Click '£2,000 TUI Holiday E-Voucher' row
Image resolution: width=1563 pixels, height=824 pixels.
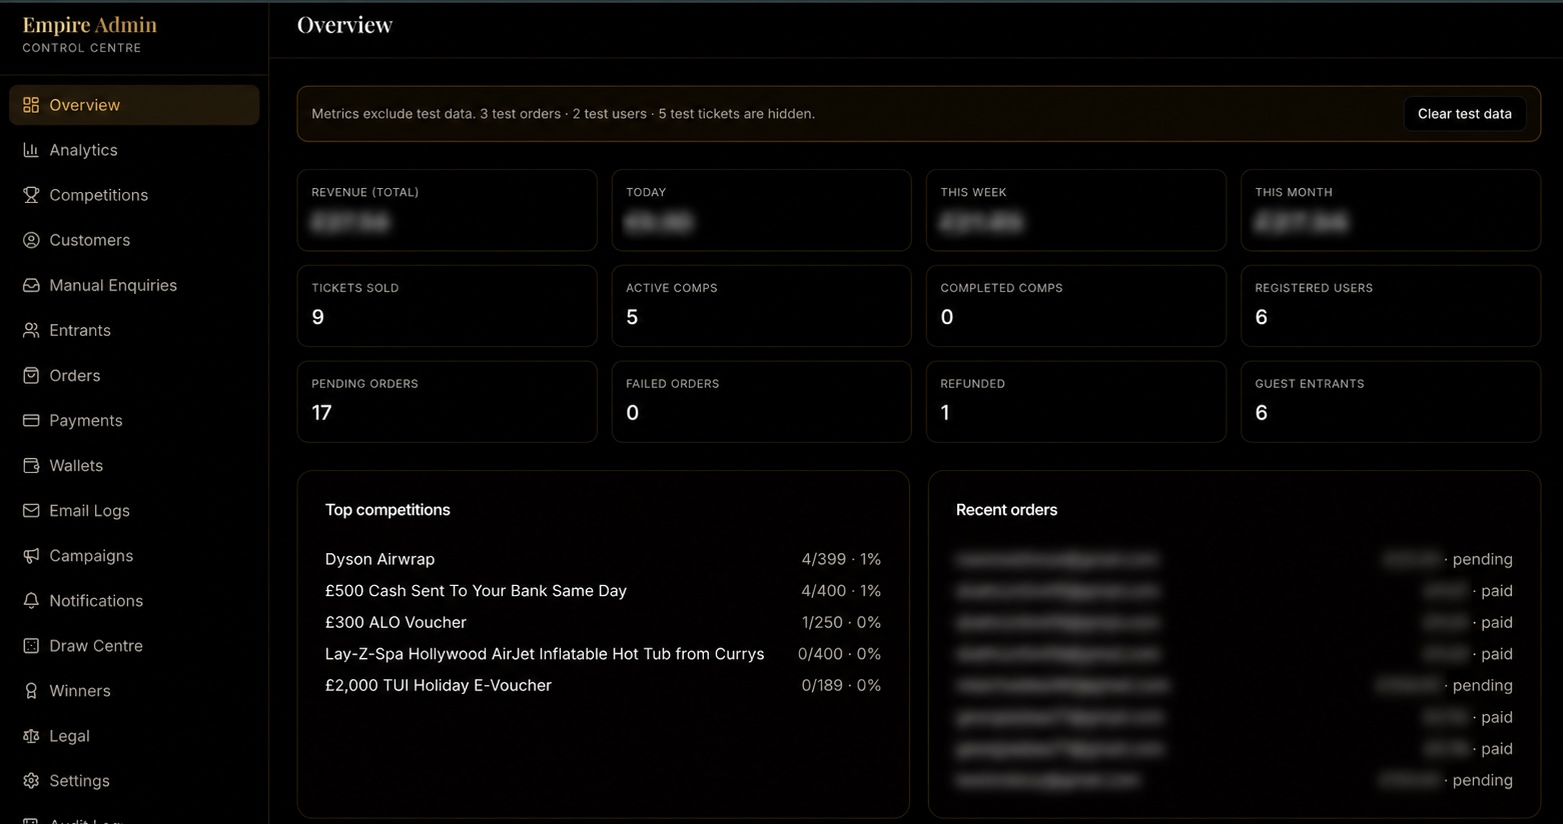point(603,685)
